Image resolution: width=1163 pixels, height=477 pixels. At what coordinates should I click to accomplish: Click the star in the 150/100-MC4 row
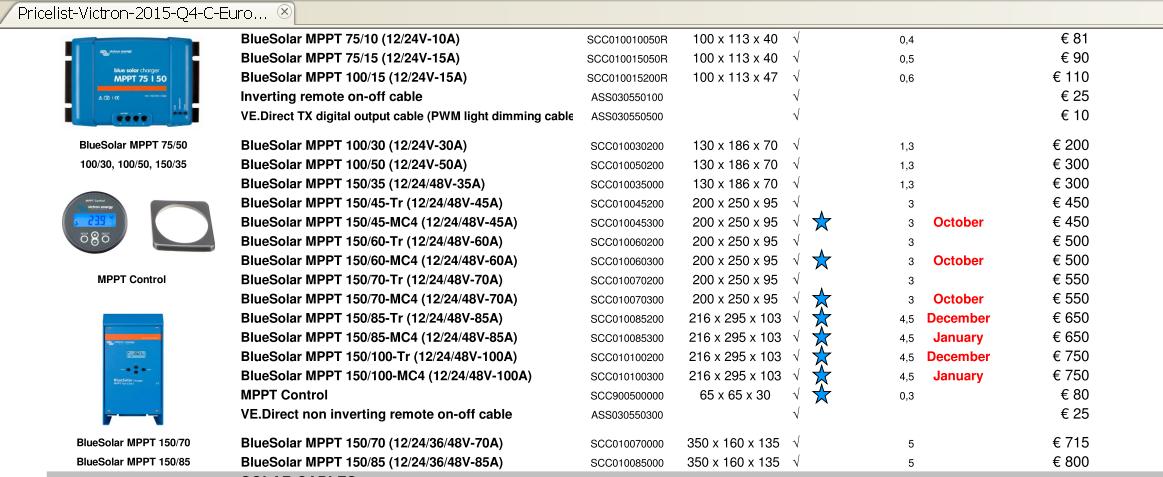point(821,375)
